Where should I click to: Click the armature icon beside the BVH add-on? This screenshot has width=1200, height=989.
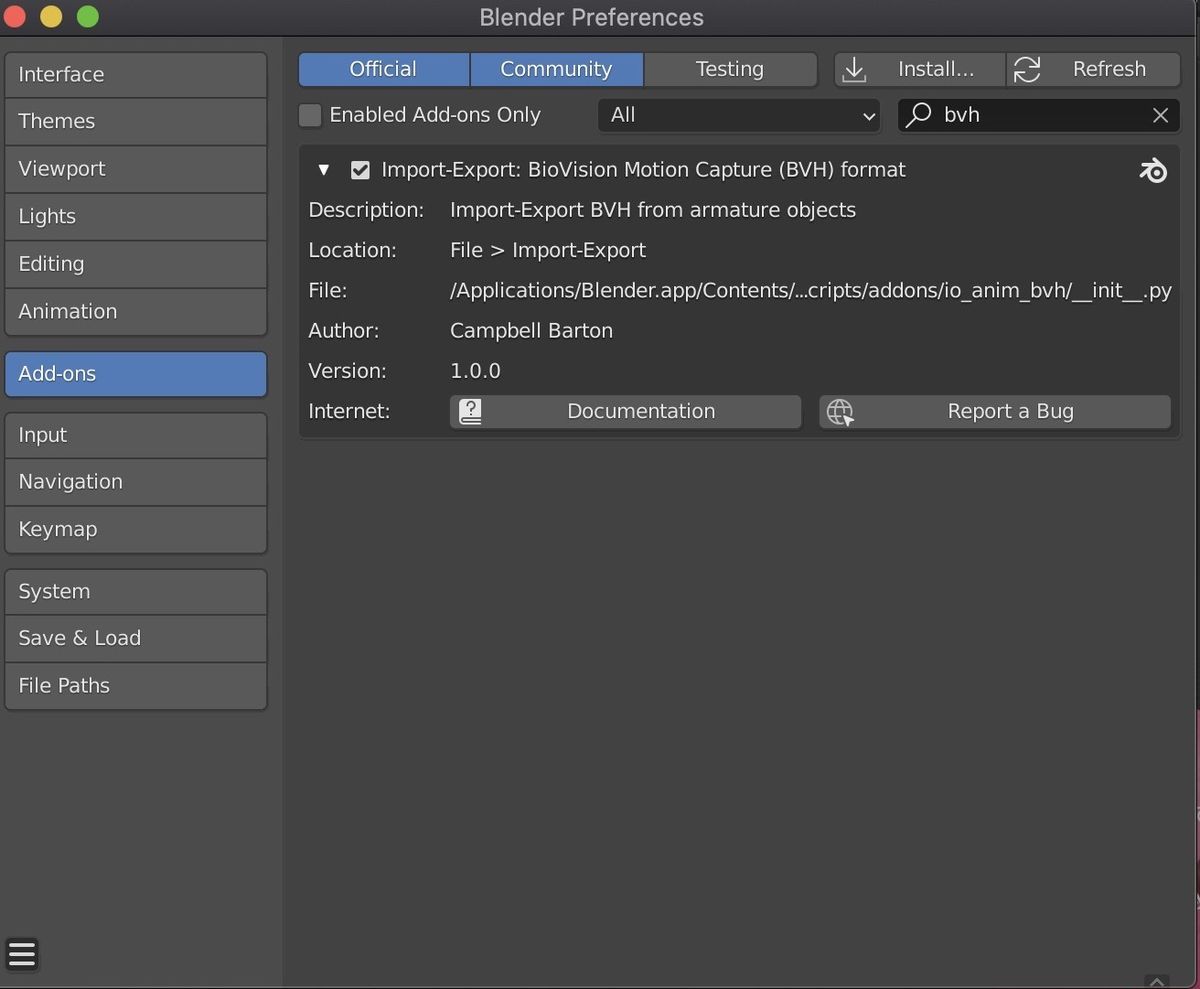coord(1153,170)
